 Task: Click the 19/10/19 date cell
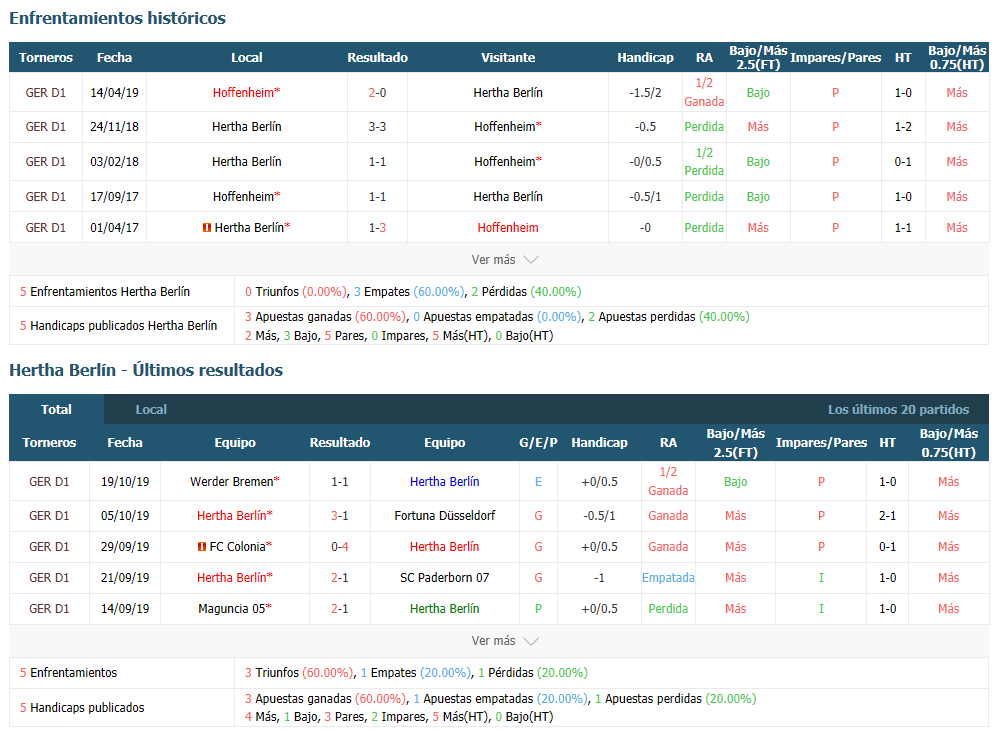[x=125, y=482]
